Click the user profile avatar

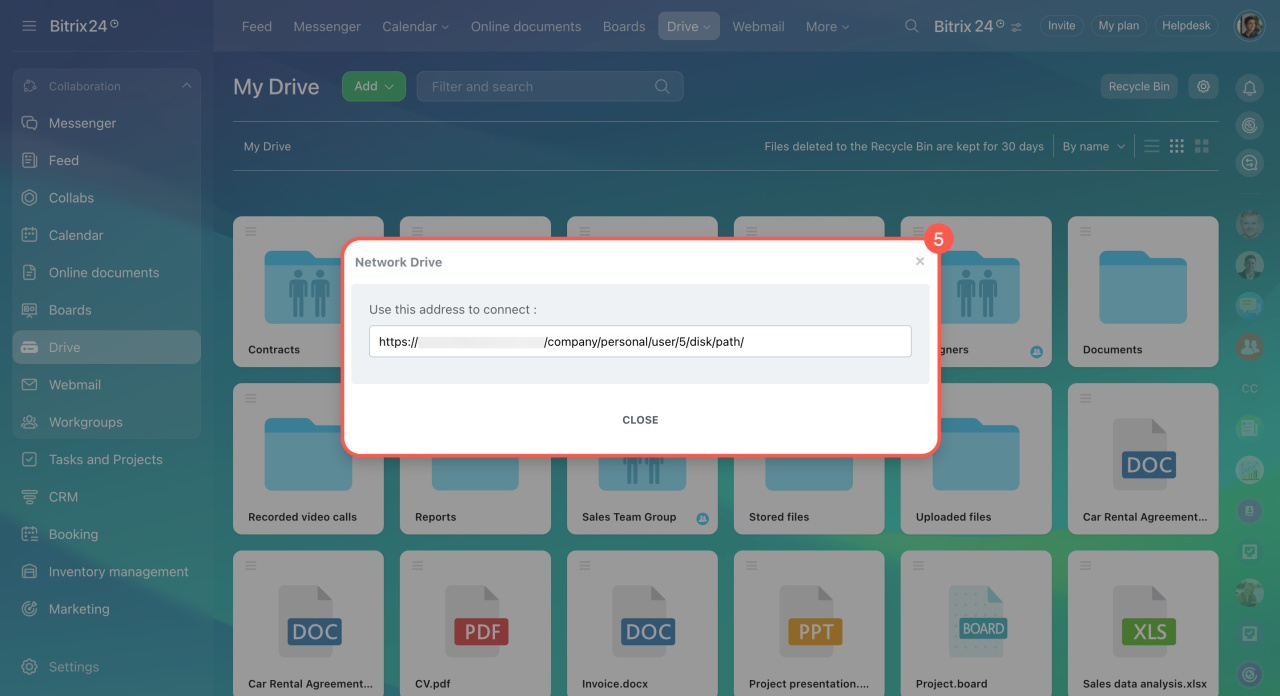point(1249,26)
